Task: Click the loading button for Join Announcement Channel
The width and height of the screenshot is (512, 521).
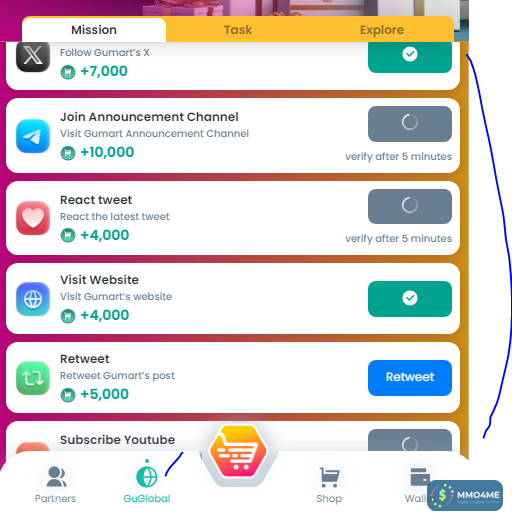Action: 410,124
